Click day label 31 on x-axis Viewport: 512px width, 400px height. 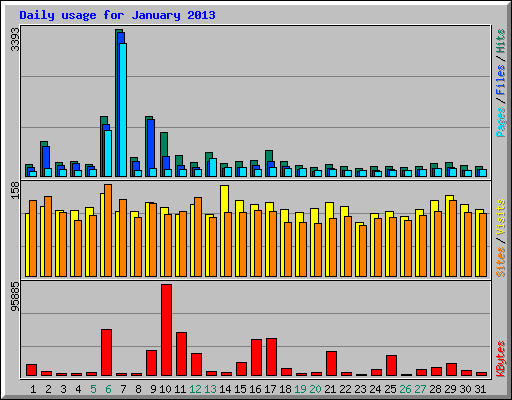(480, 389)
